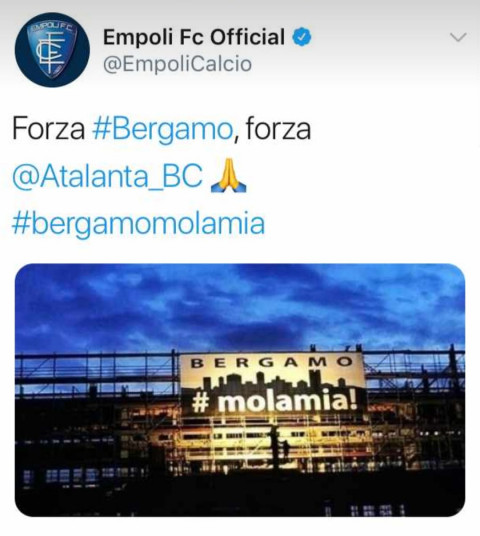
Task: Click the # molamia! text on banner
Action: (275, 401)
